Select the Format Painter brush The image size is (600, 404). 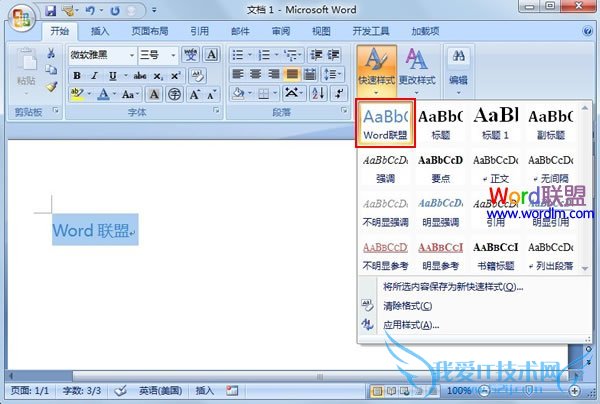pos(51,87)
